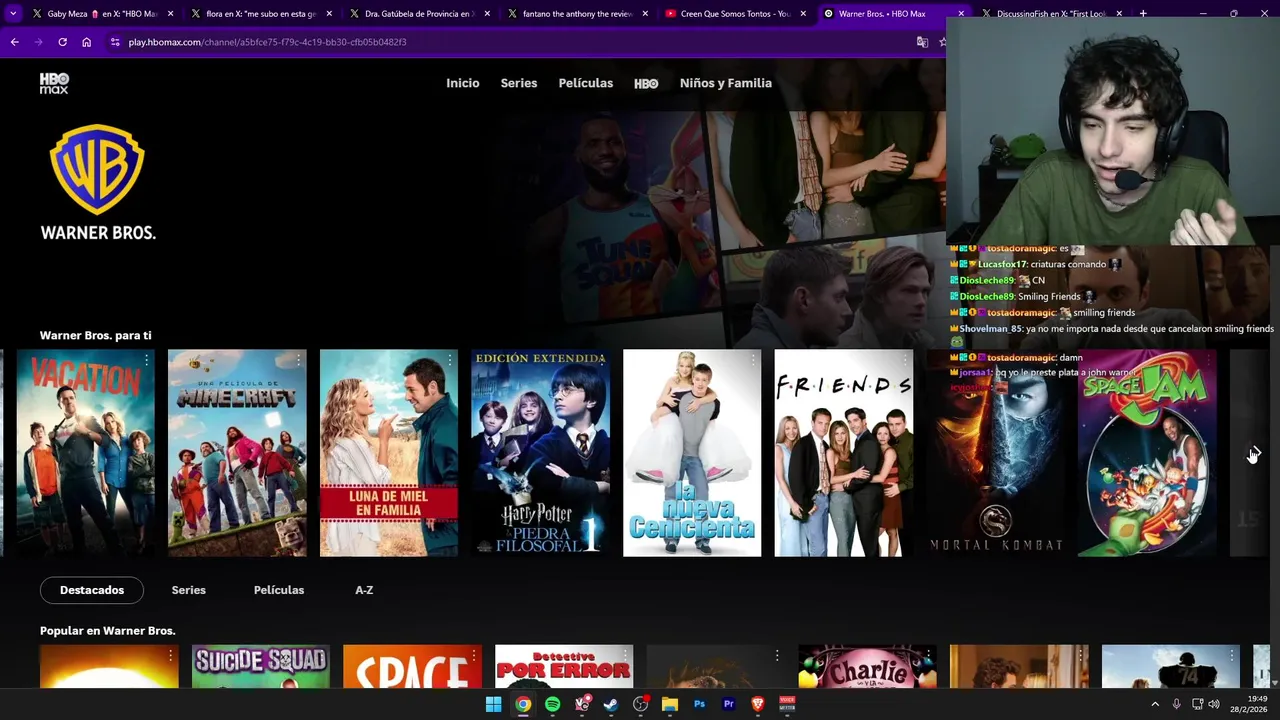1280x720 pixels.
Task: Close the Gaby Meza browser tab
Action: tap(171, 14)
